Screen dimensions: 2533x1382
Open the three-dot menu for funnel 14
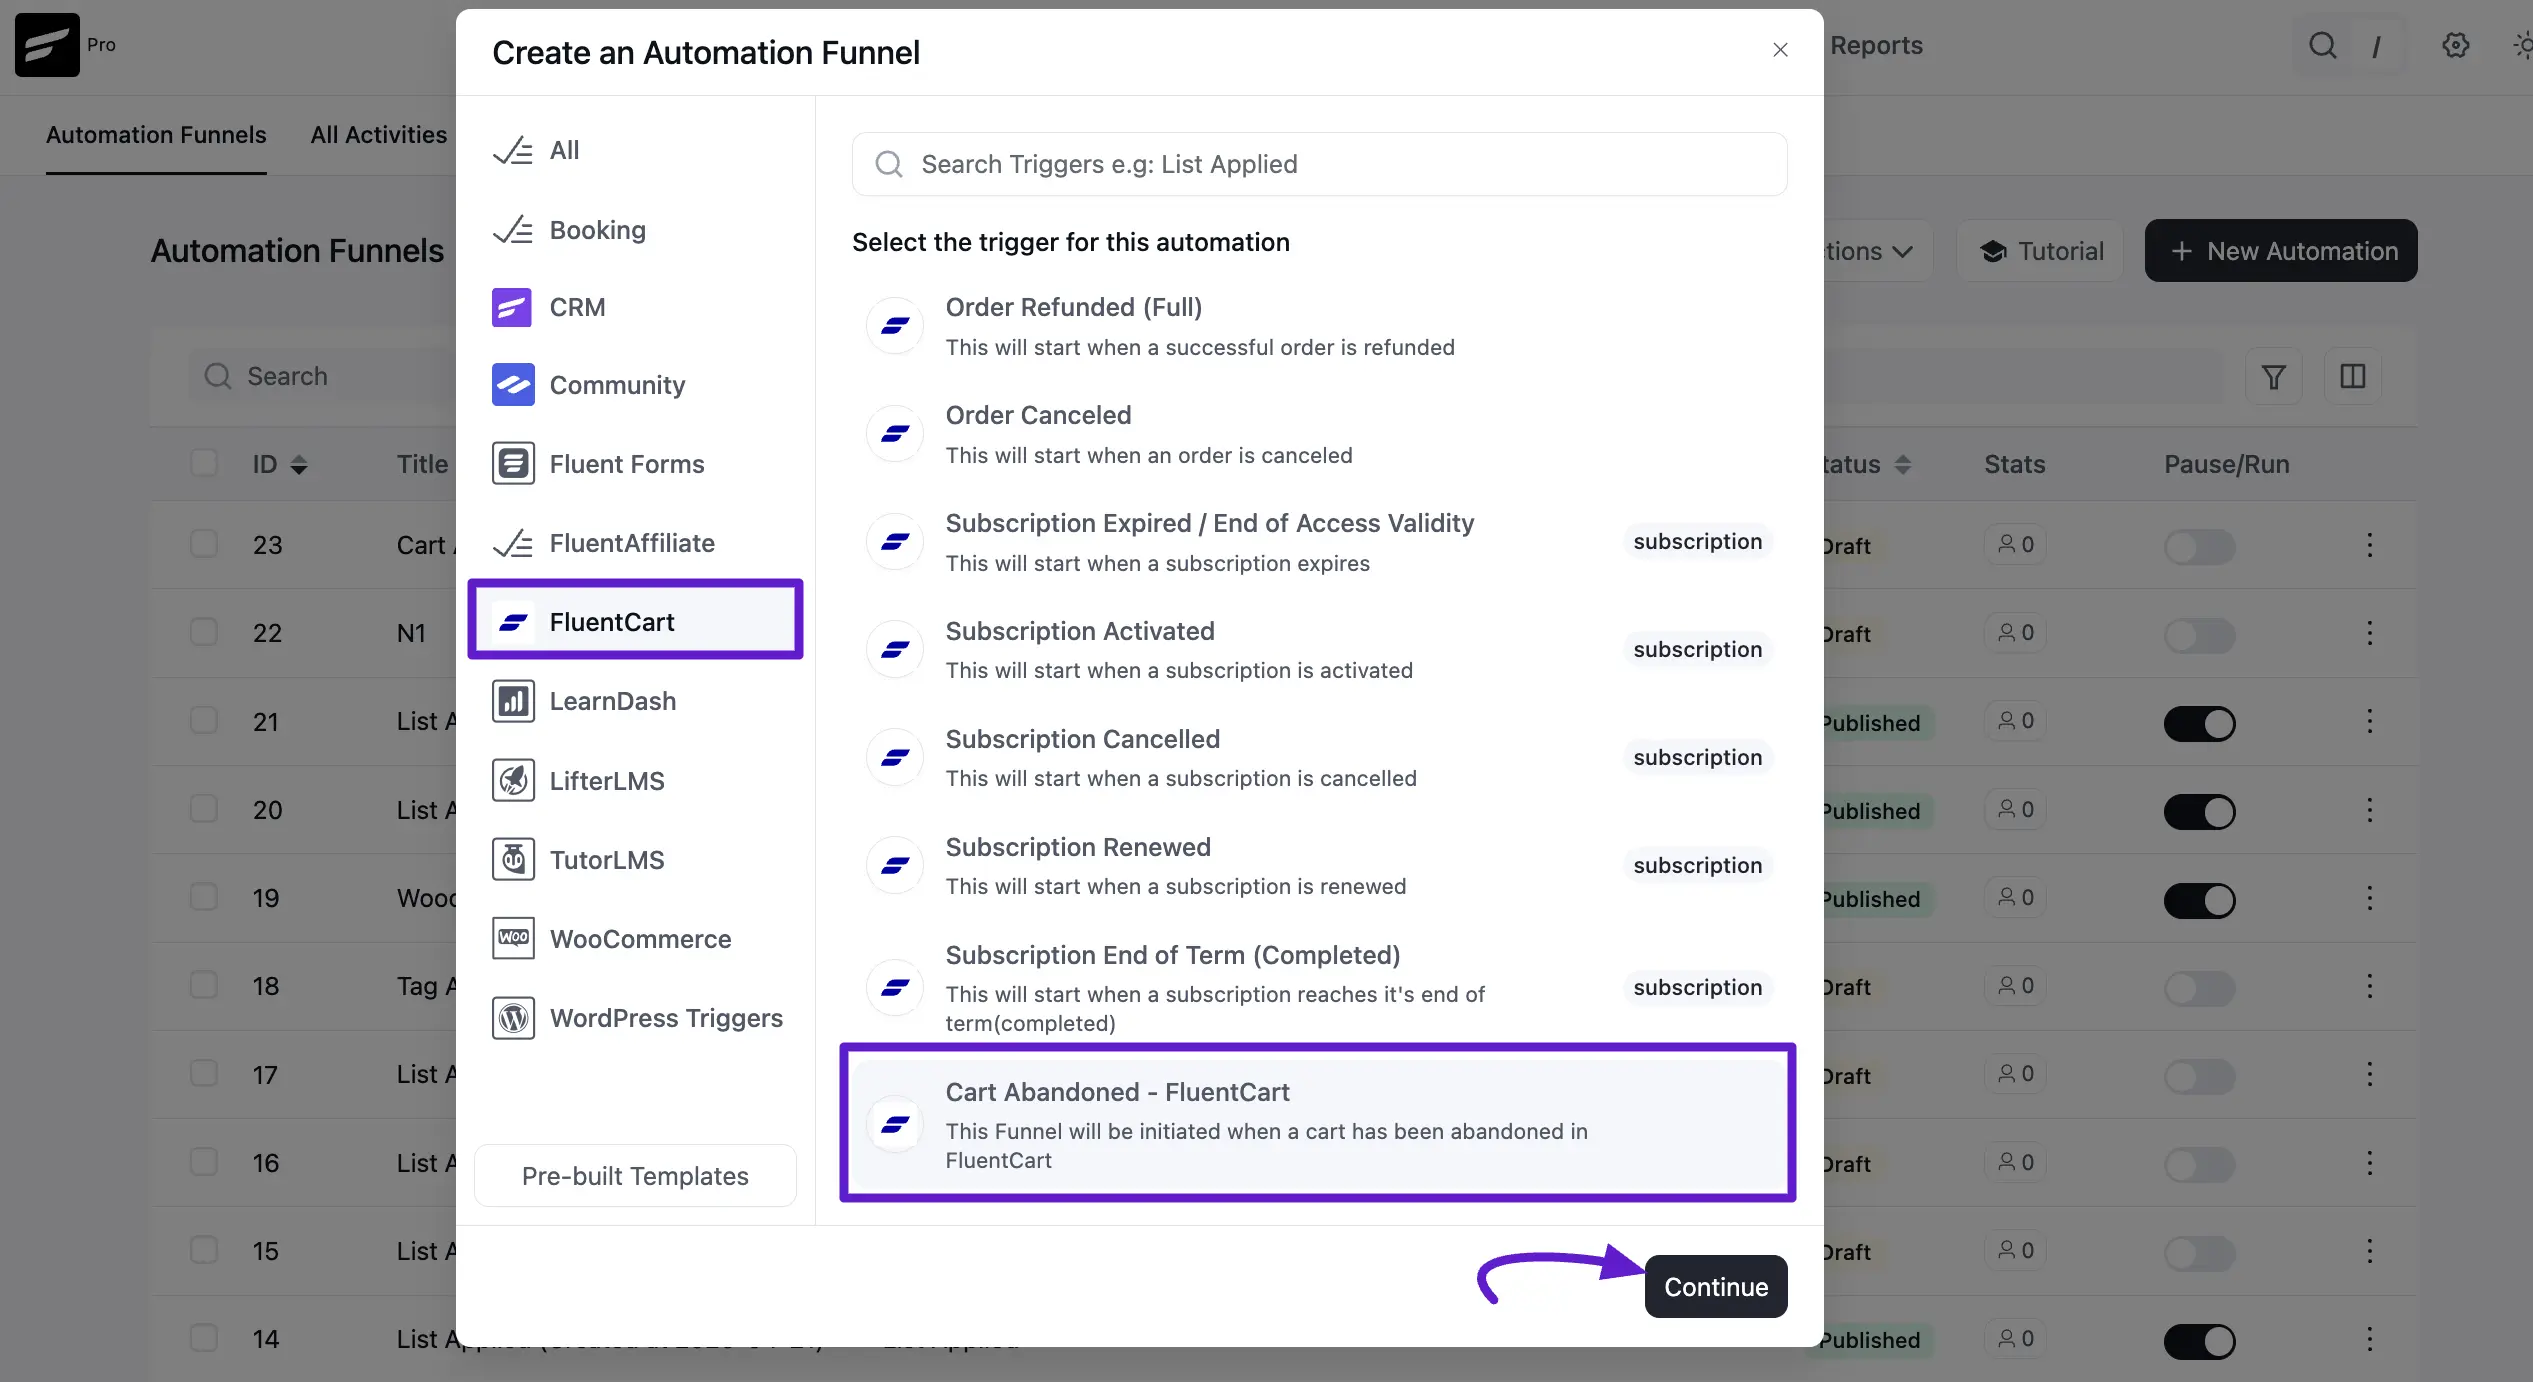[x=2369, y=1339]
